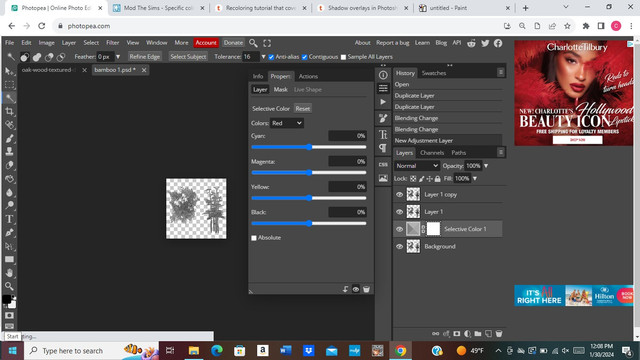Open the History panel options menu
The height and width of the screenshot is (360, 640).
coord(500,72)
